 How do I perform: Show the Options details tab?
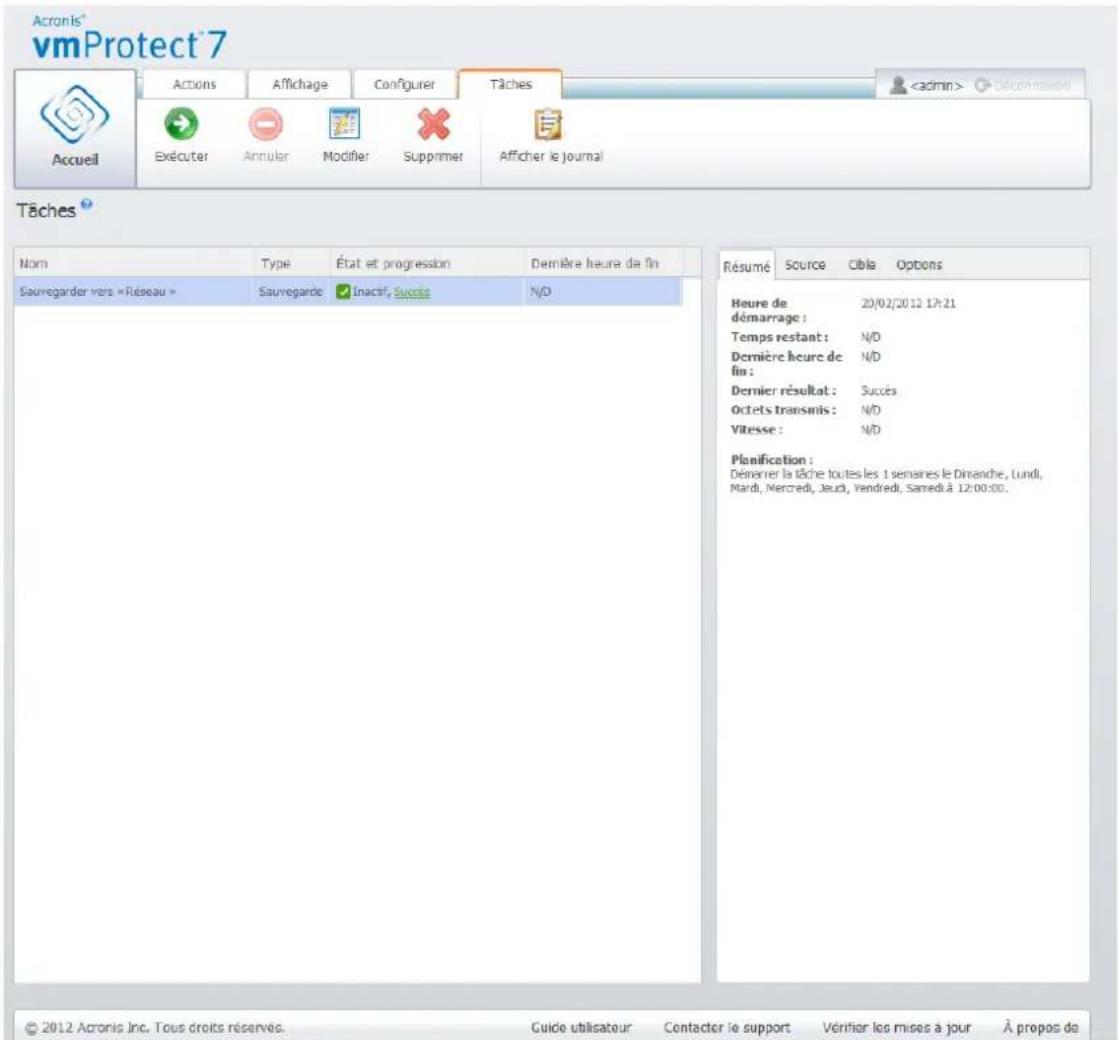pyautogui.click(x=919, y=264)
